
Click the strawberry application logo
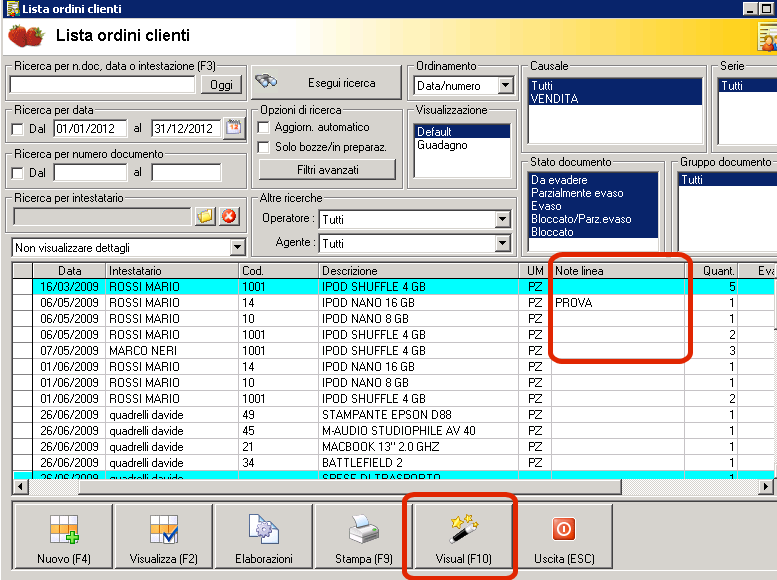(26, 36)
